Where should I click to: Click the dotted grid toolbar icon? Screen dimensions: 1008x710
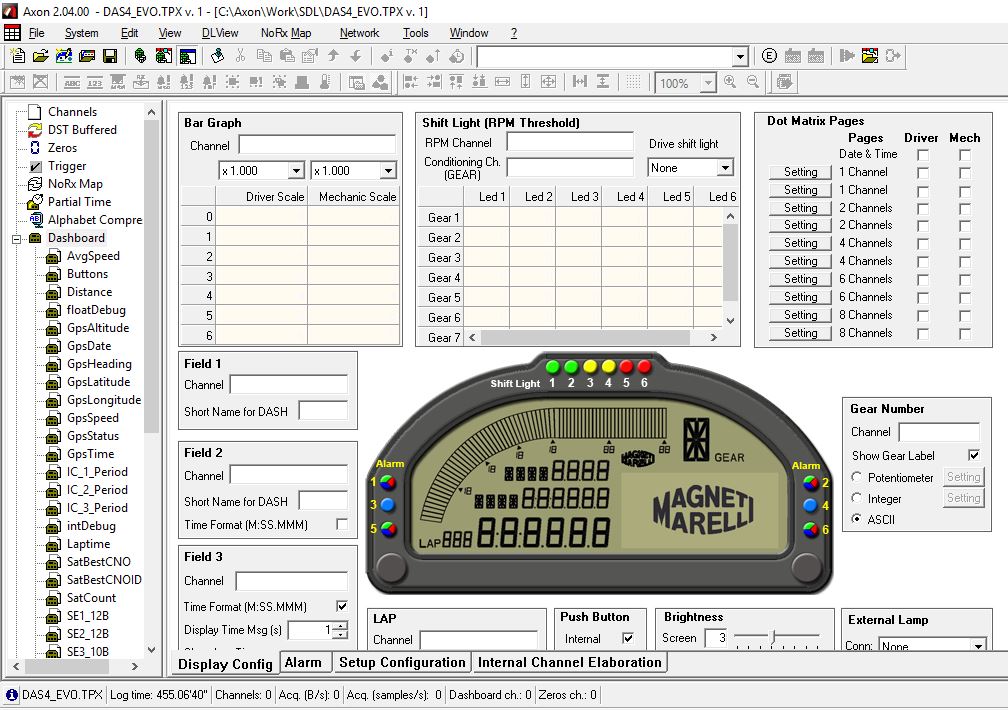click(x=633, y=82)
